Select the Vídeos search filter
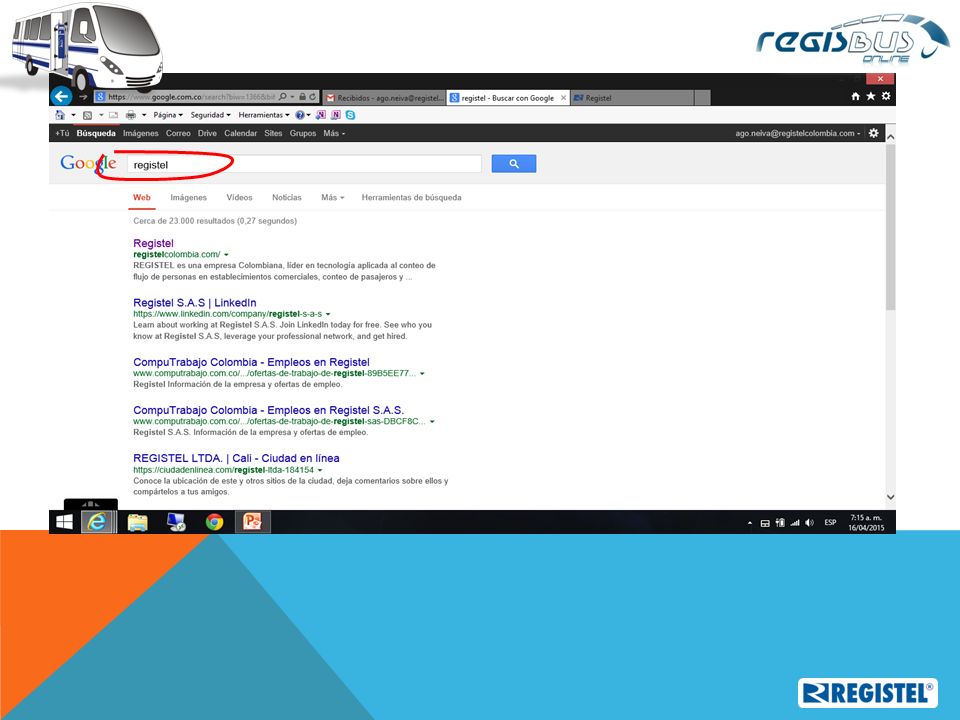 [x=239, y=198]
